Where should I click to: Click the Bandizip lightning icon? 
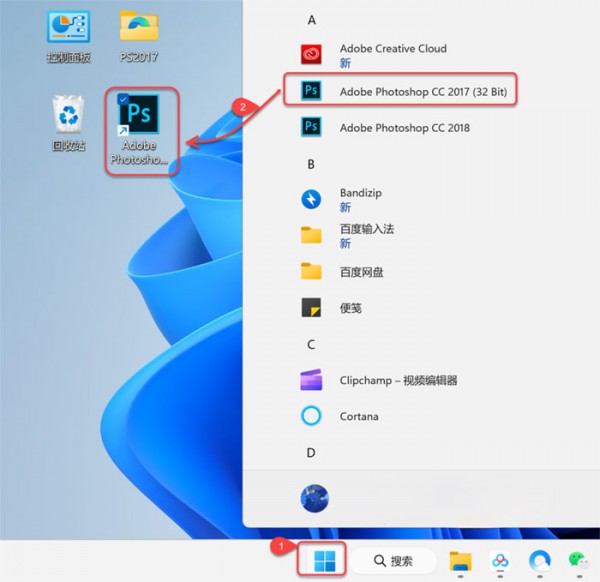(311, 199)
